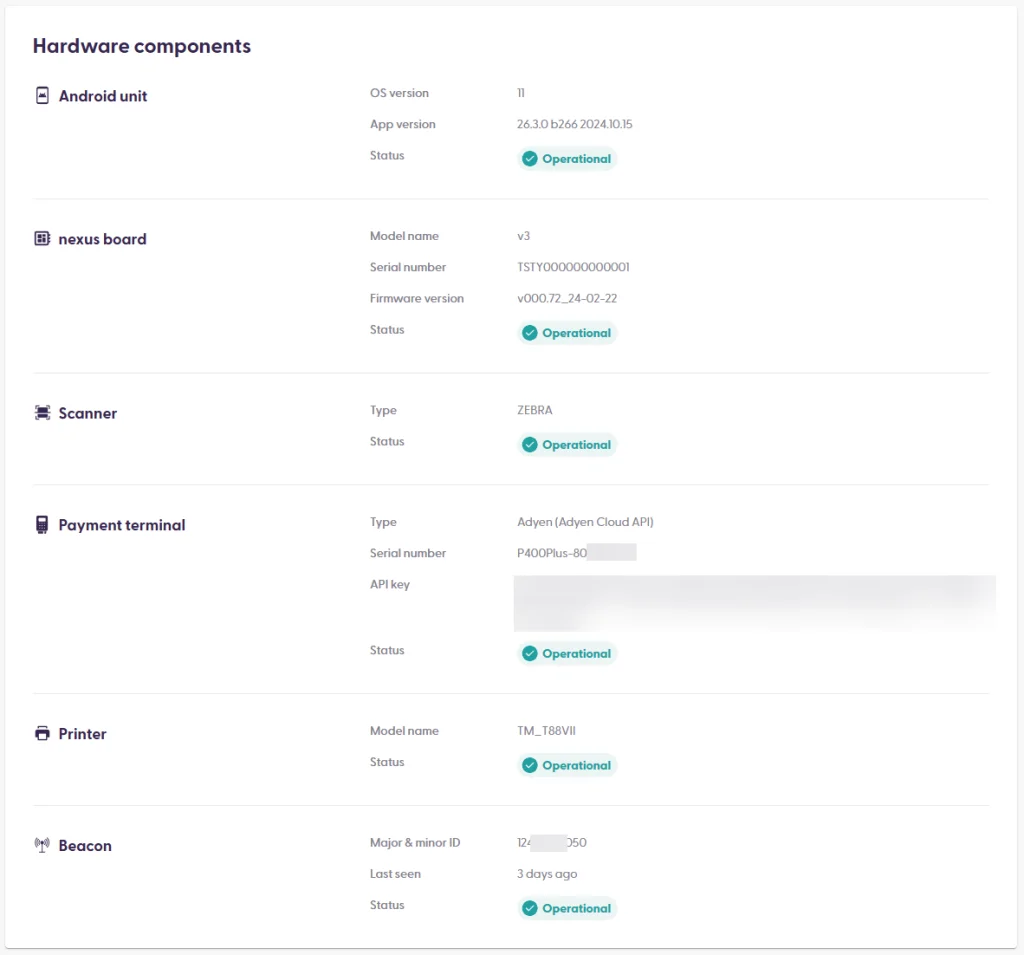Click the Android unit Operational checkmark icon
1024x955 pixels.
(x=530, y=159)
